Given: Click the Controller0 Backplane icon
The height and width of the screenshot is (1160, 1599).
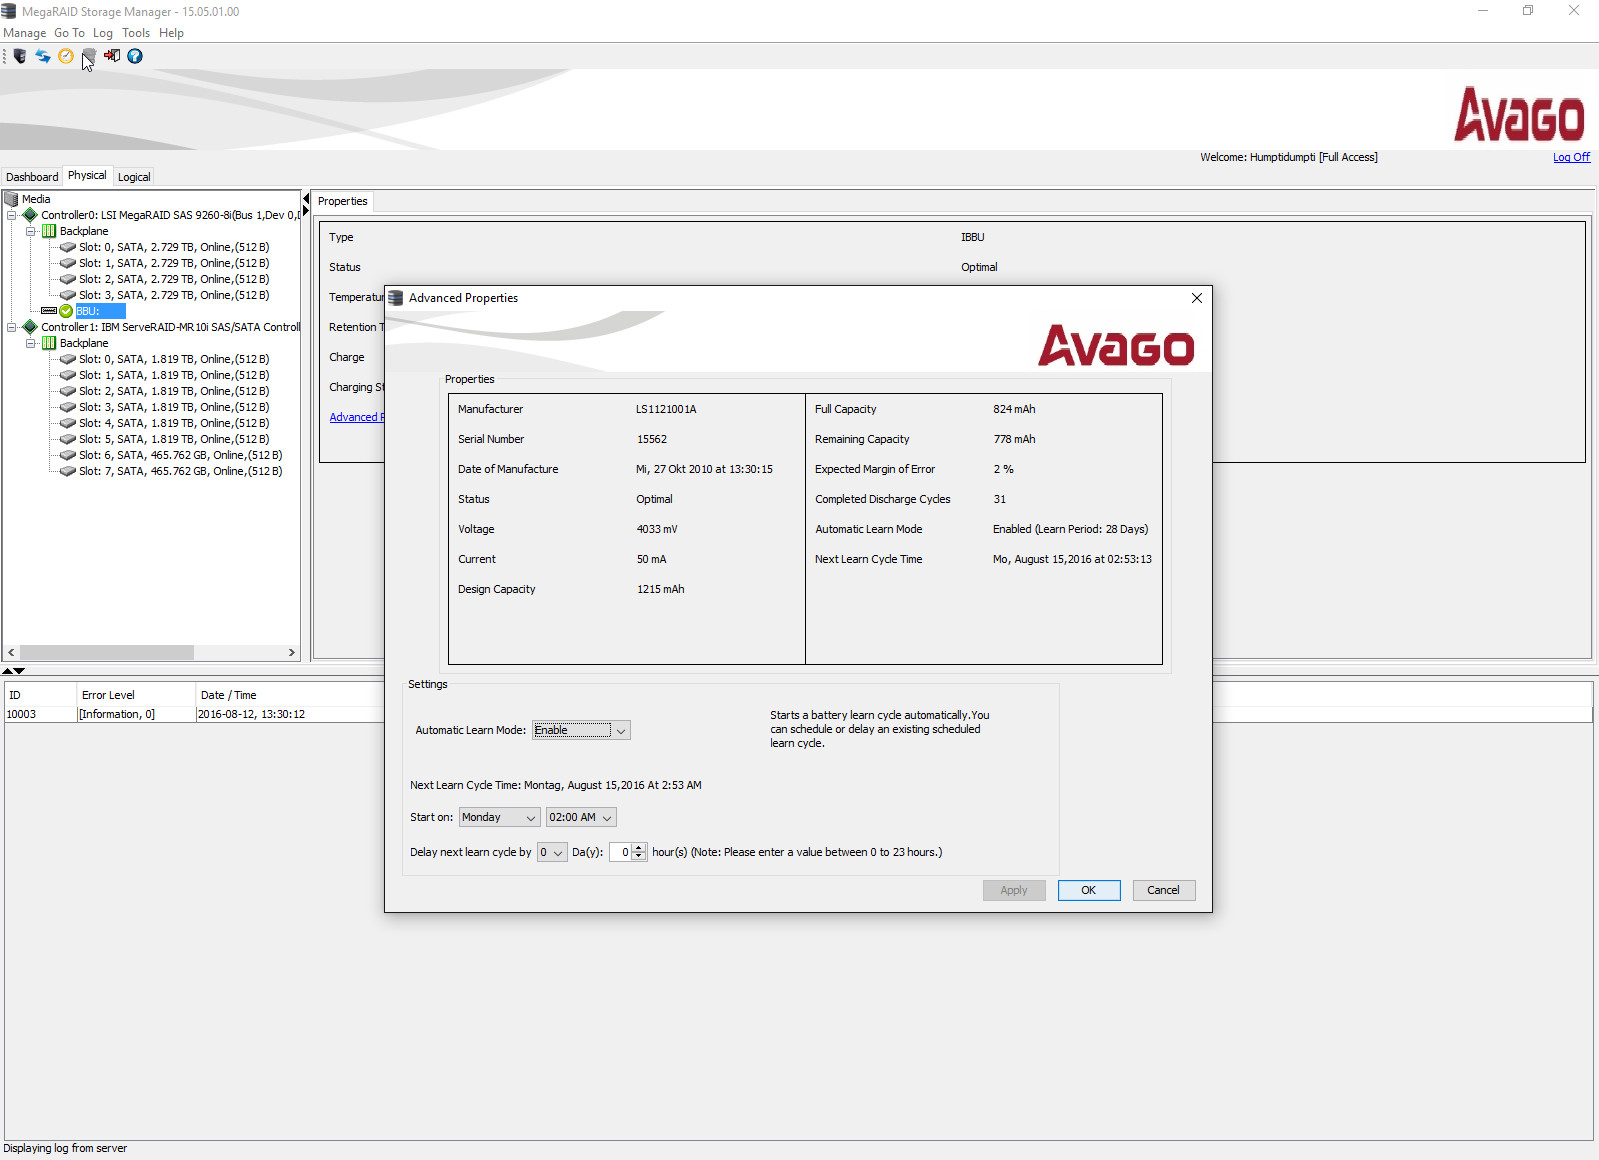Looking at the screenshot, I should click(49, 231).
